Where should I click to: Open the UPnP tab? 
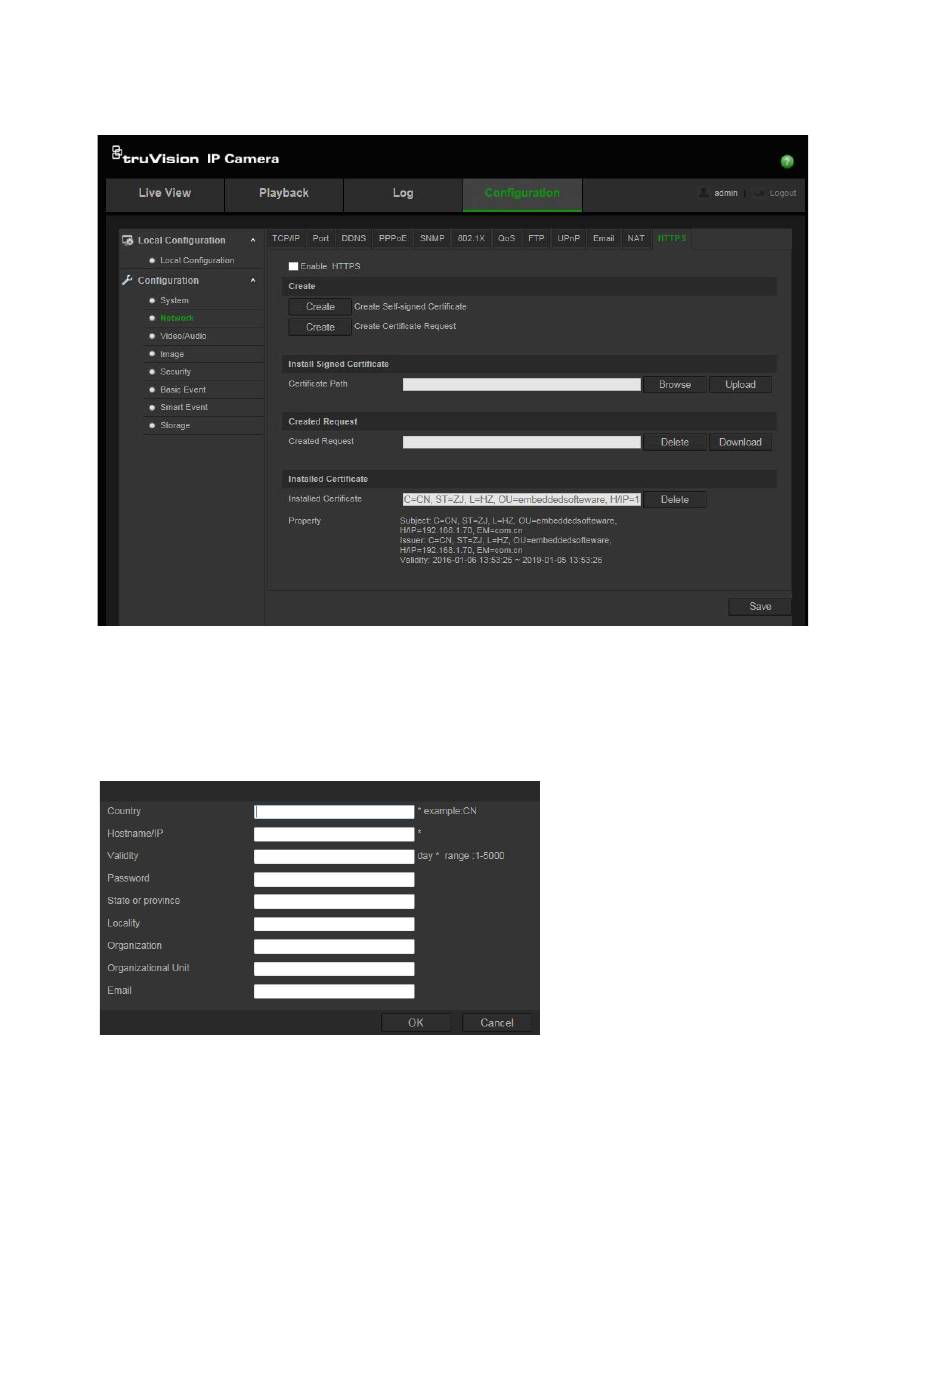coord(569,238)
